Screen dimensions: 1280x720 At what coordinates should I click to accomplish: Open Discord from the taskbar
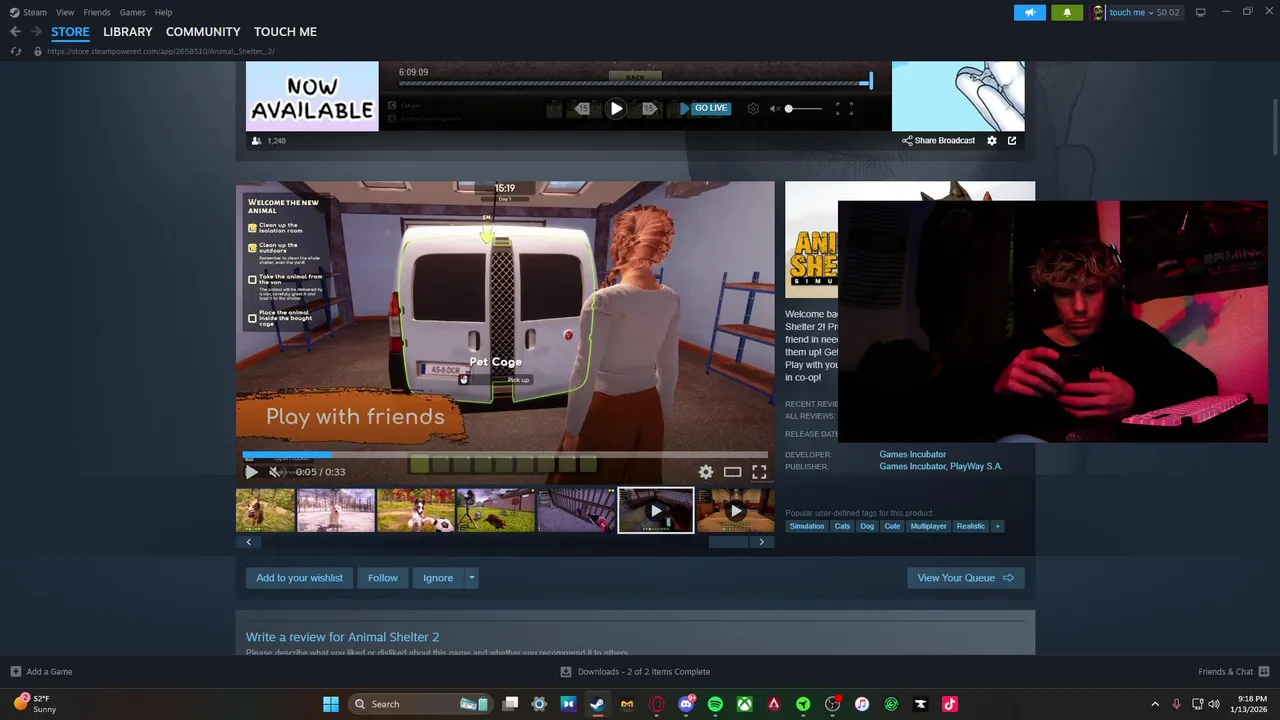[x=686, y=704]
